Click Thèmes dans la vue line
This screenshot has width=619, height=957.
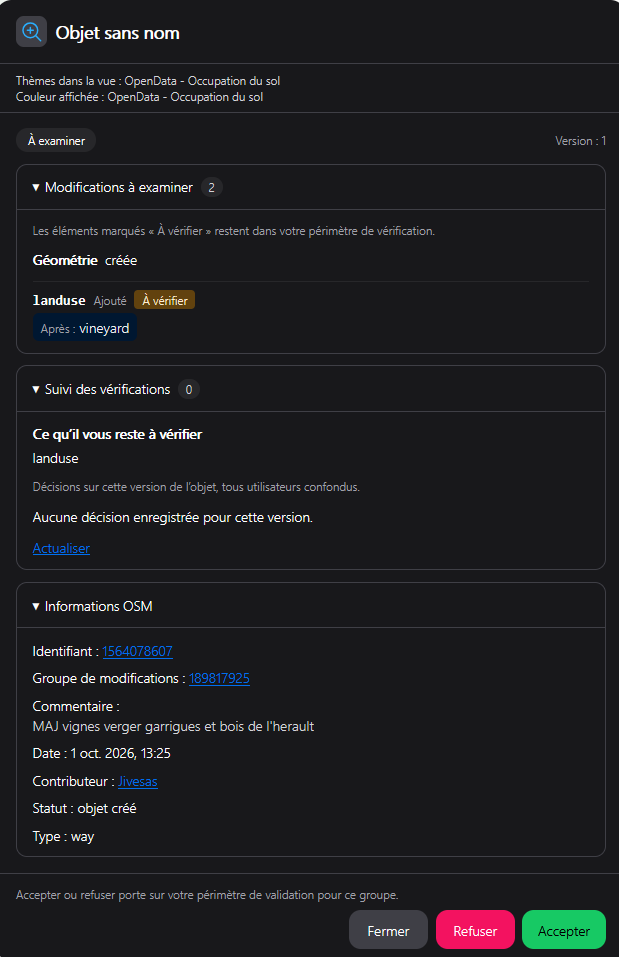click(148, 81)
